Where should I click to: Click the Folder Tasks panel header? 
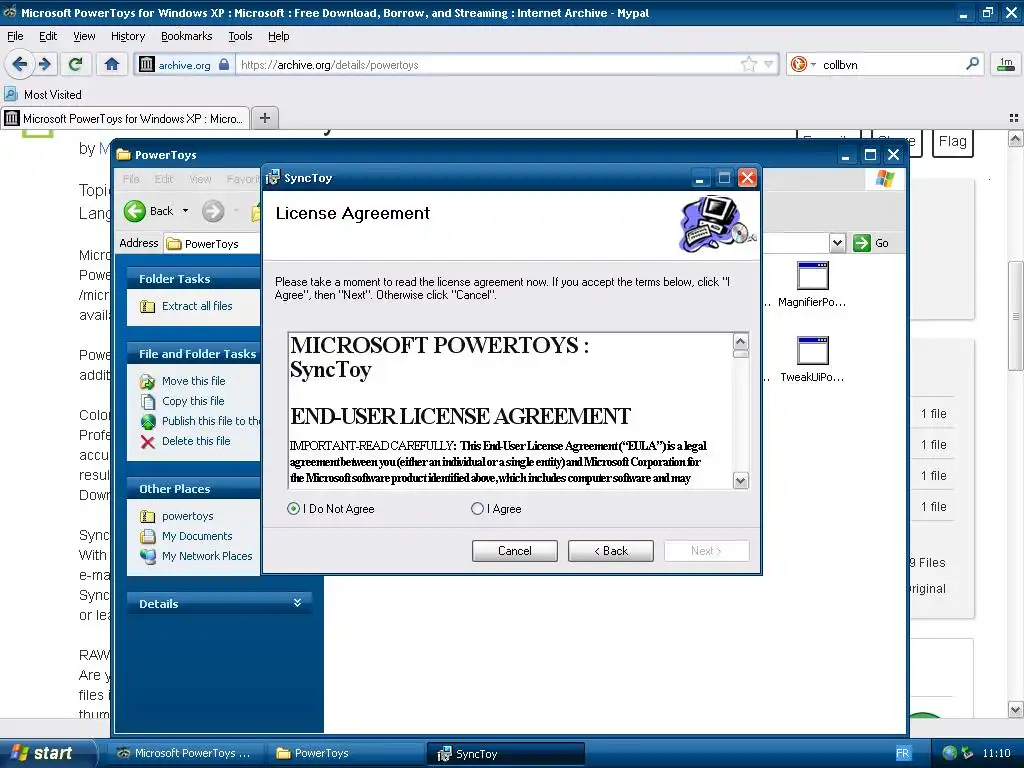[193, 278]
